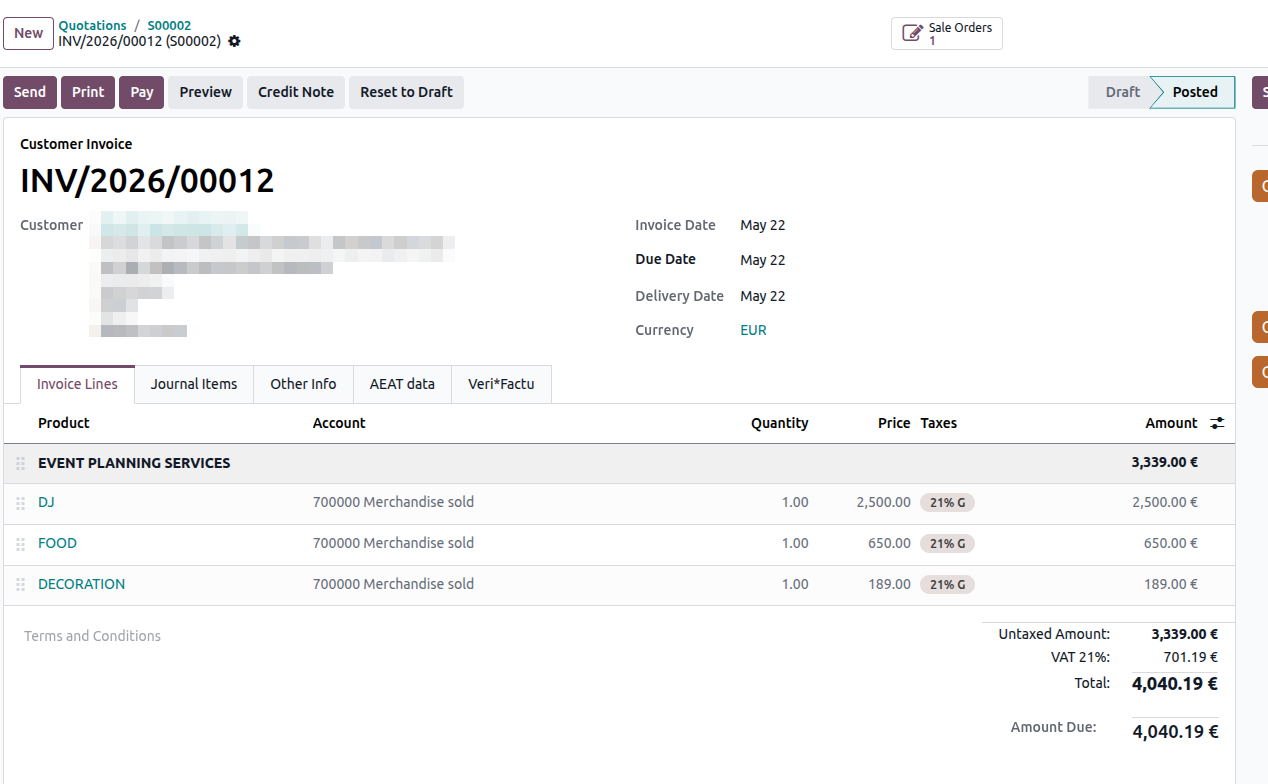Click the Price column header
This screenshot has height=784, width=1268.
click(894, 423)
